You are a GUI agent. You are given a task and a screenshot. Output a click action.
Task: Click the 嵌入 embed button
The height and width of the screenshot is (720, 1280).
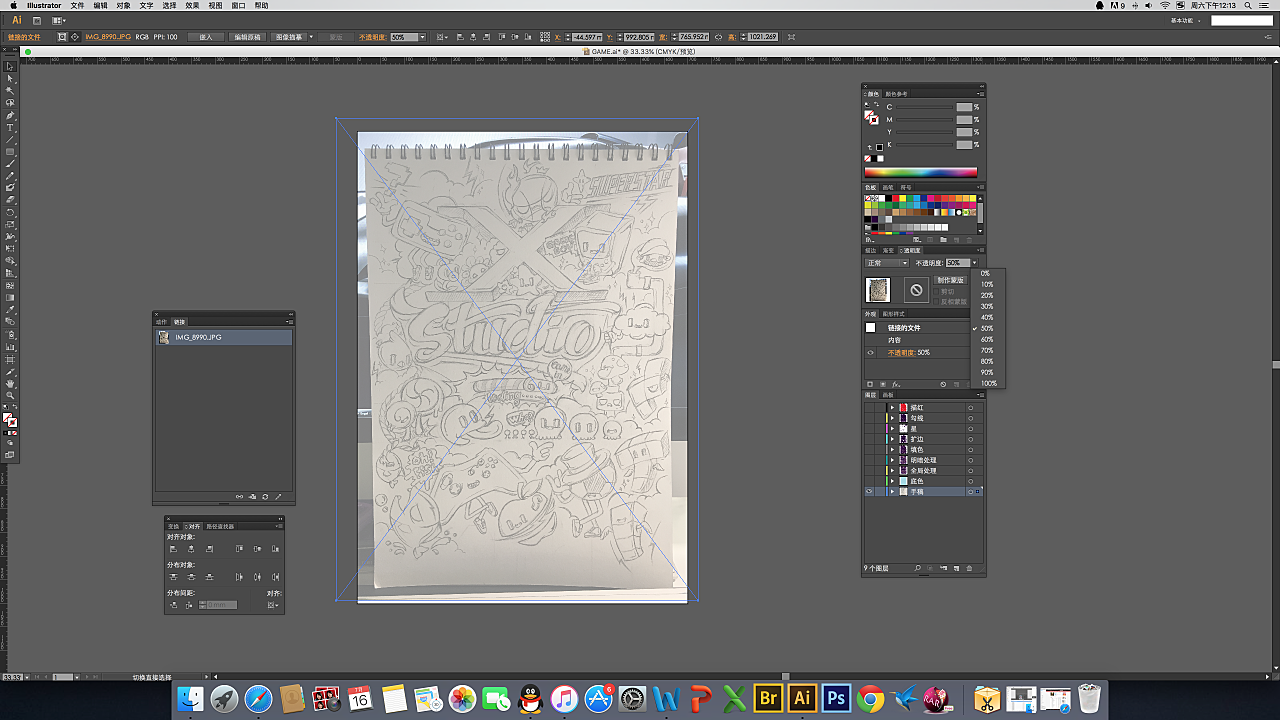tap(207, 37)
